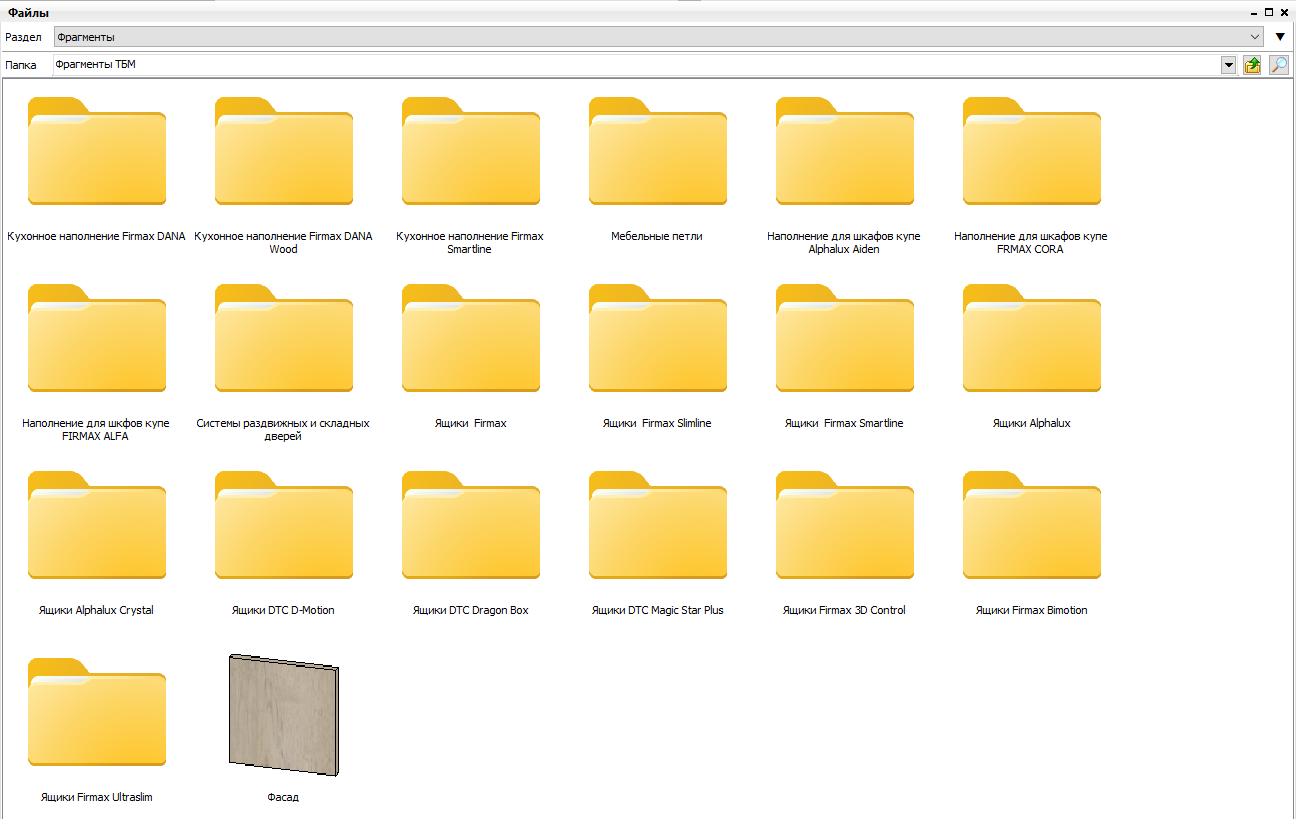Open the black triangle panel menu

tap(1280, 37)
